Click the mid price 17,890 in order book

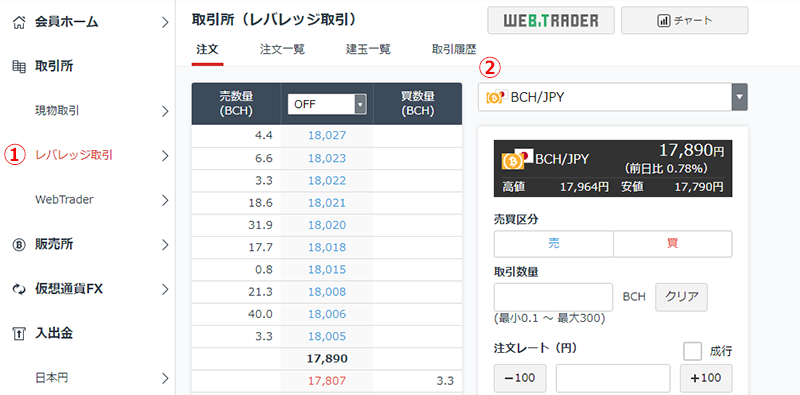(x=327, y=359)
